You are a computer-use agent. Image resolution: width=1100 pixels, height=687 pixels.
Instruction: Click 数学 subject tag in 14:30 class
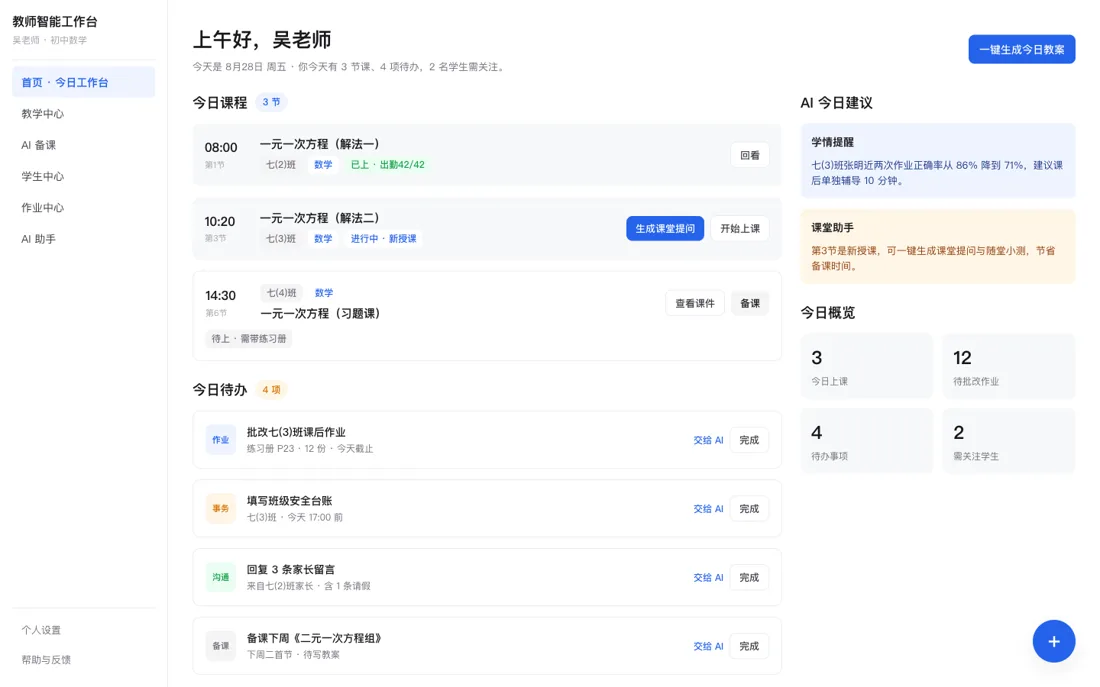pyautogui.click(x=324, y=293)
